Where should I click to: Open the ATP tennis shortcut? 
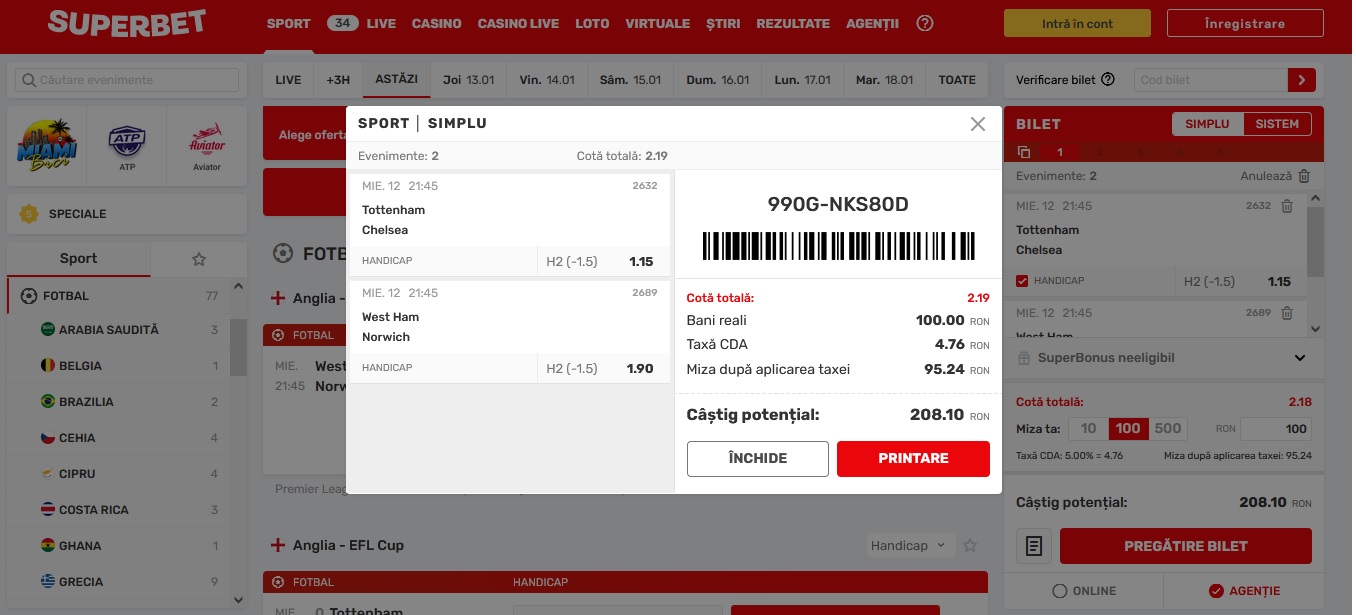[x=127, y=147]
